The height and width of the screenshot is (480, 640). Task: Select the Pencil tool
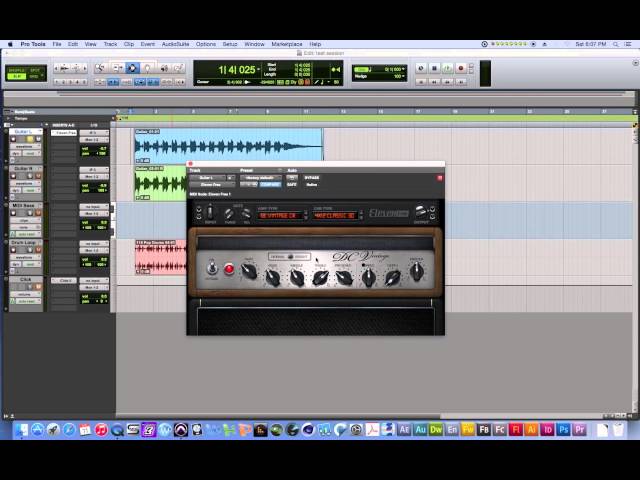179,68
